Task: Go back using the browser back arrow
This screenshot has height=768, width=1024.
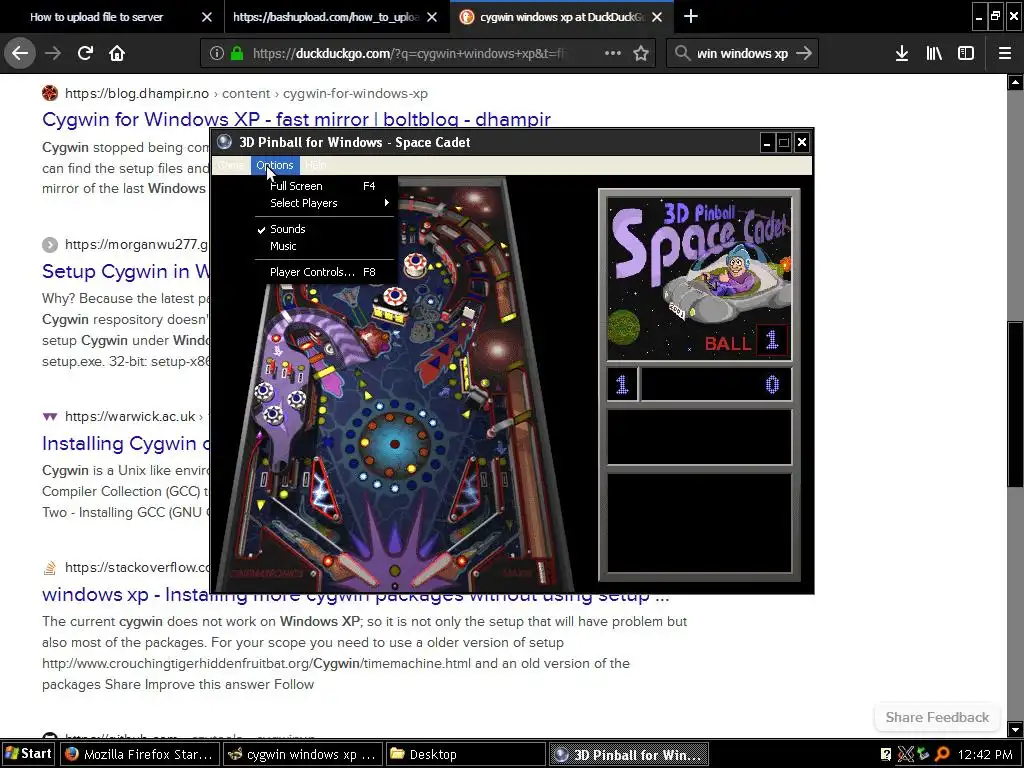Action: pos(20,53)
